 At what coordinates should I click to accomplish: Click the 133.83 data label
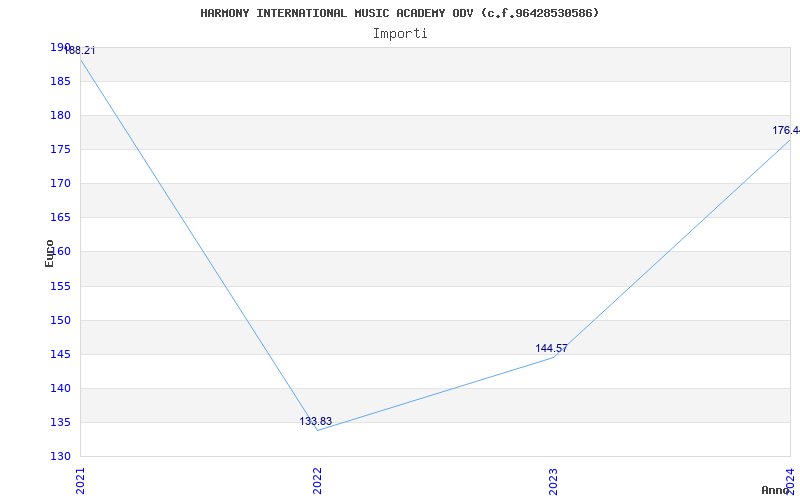pos(315,421)
